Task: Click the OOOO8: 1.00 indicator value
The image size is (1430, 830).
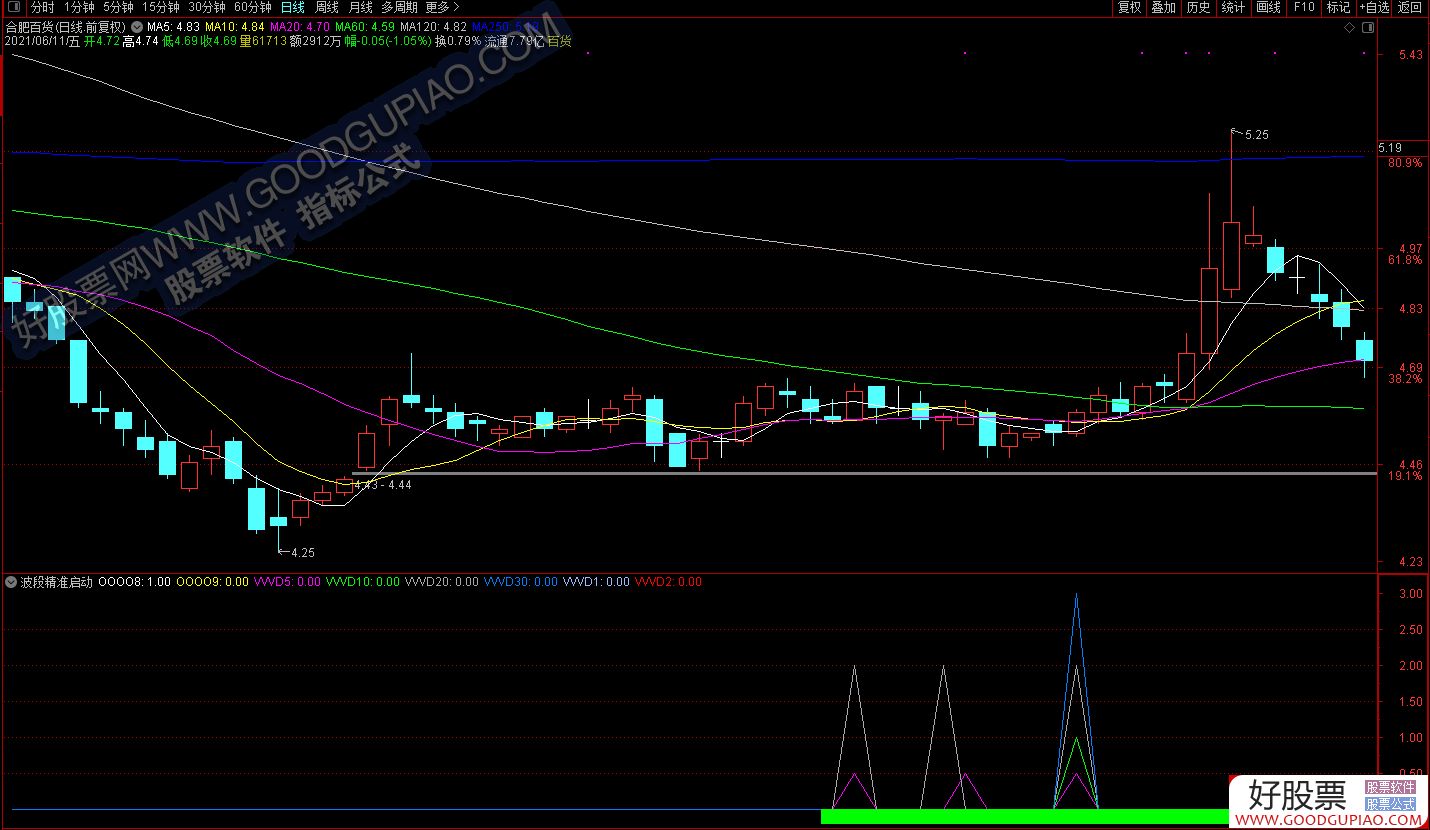Action: 135,581
